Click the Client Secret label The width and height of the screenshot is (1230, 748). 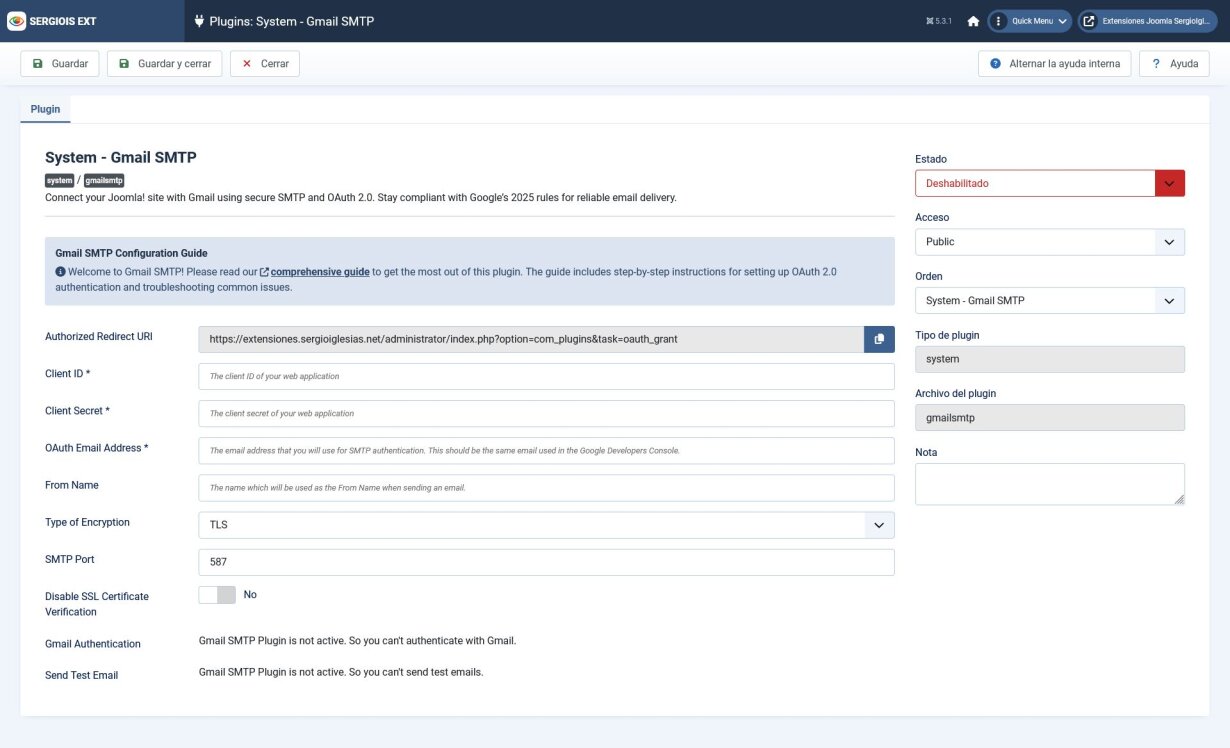(x=77, y=411)
